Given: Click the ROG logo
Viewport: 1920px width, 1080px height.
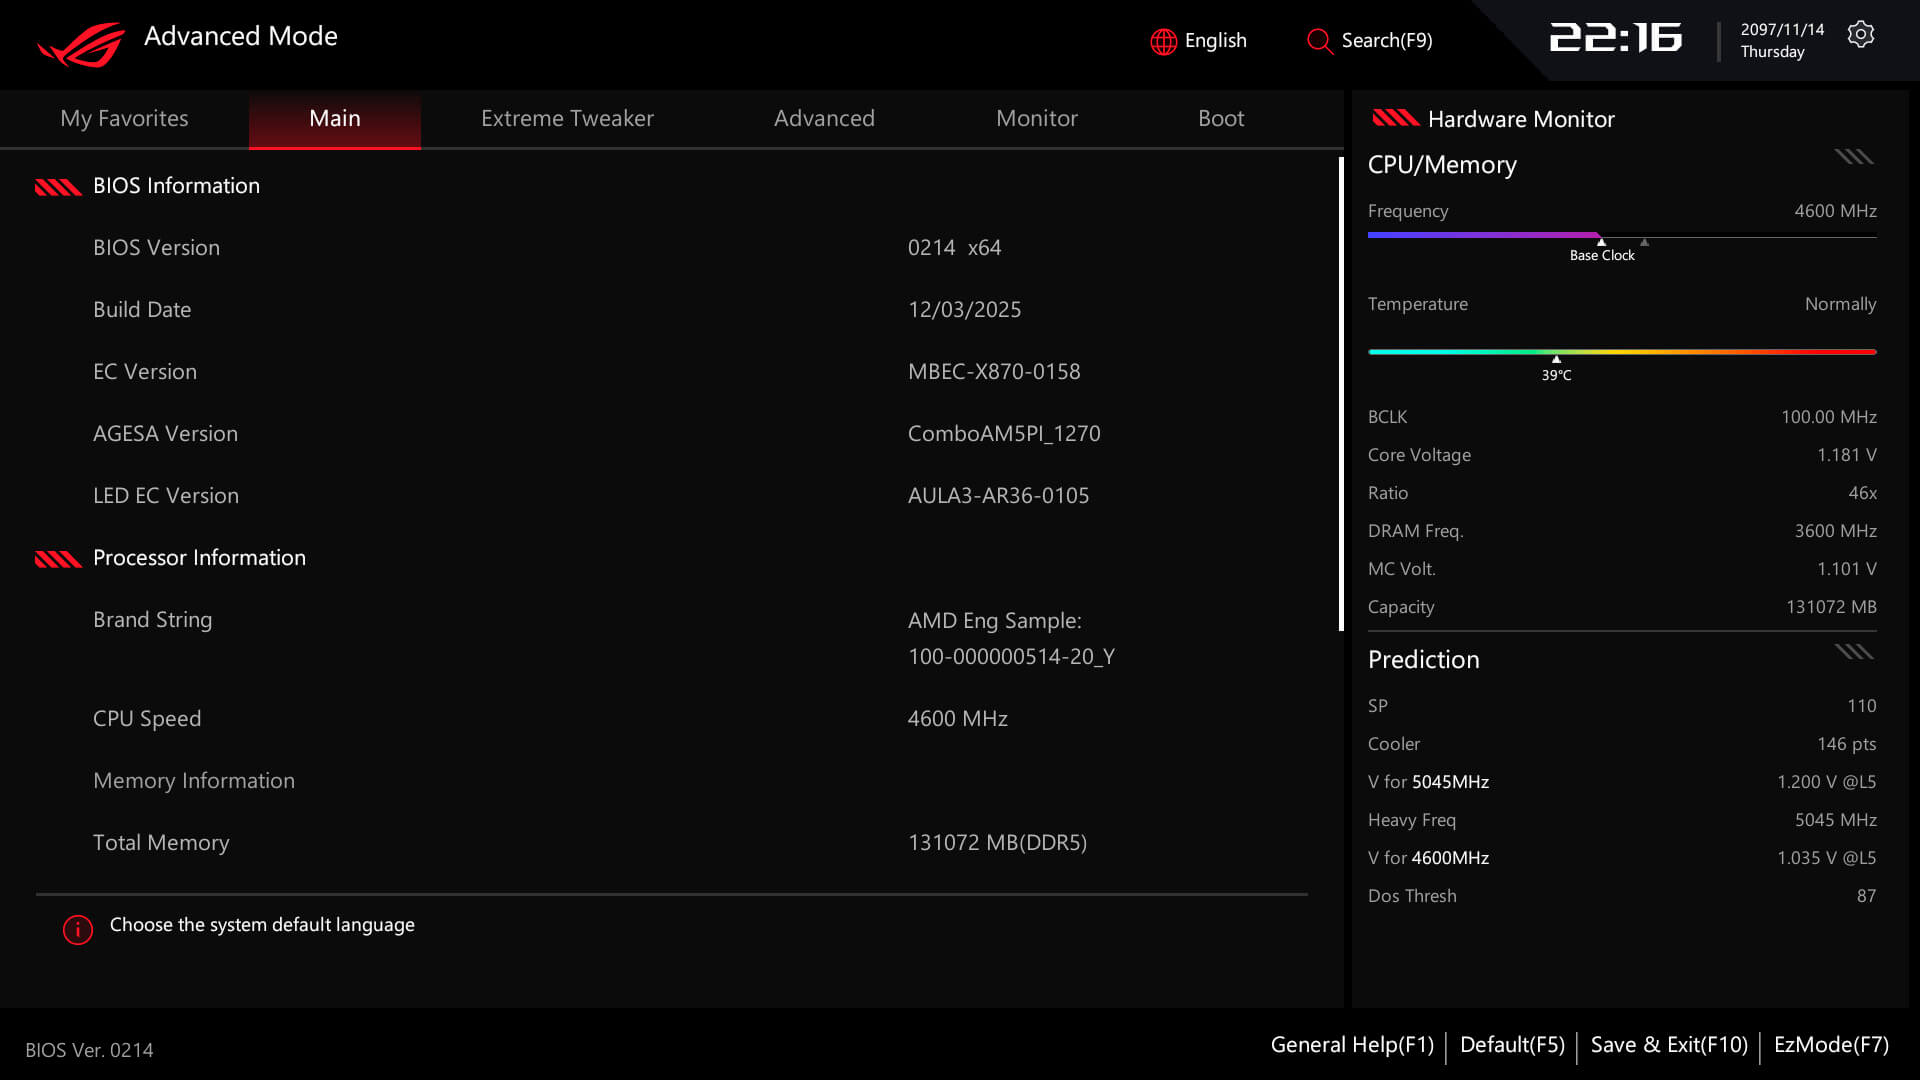Looking at the screenshot, I should 78,40.
